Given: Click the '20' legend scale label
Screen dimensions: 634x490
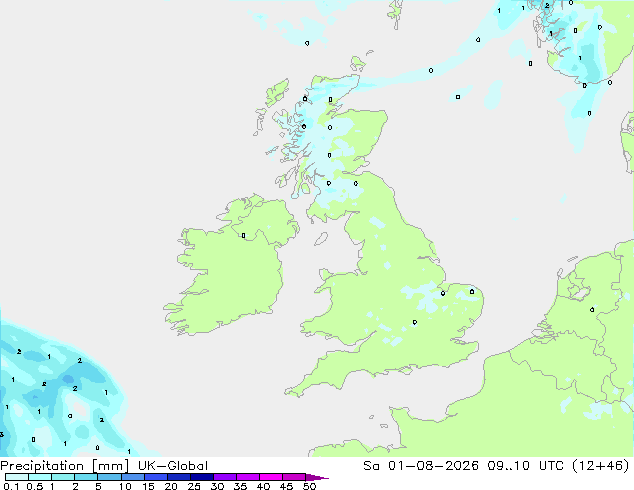Looking at the screenshot, I should [171, 486].
